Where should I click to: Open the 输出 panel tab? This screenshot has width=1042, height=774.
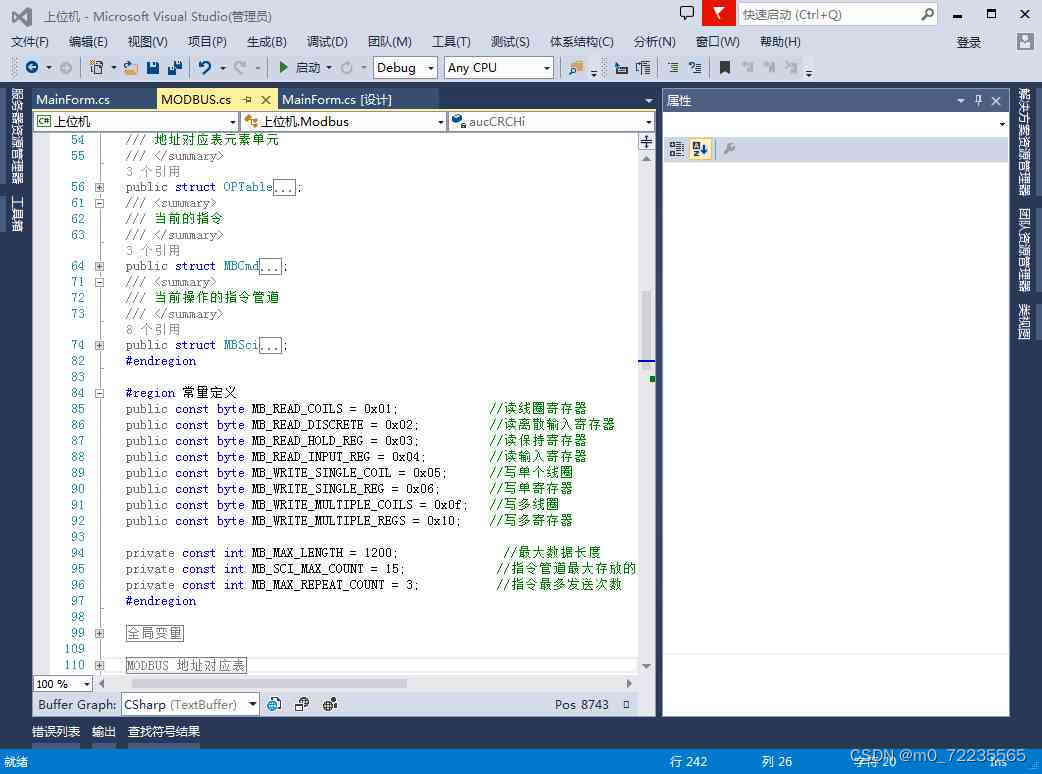(x=104, y=731)
